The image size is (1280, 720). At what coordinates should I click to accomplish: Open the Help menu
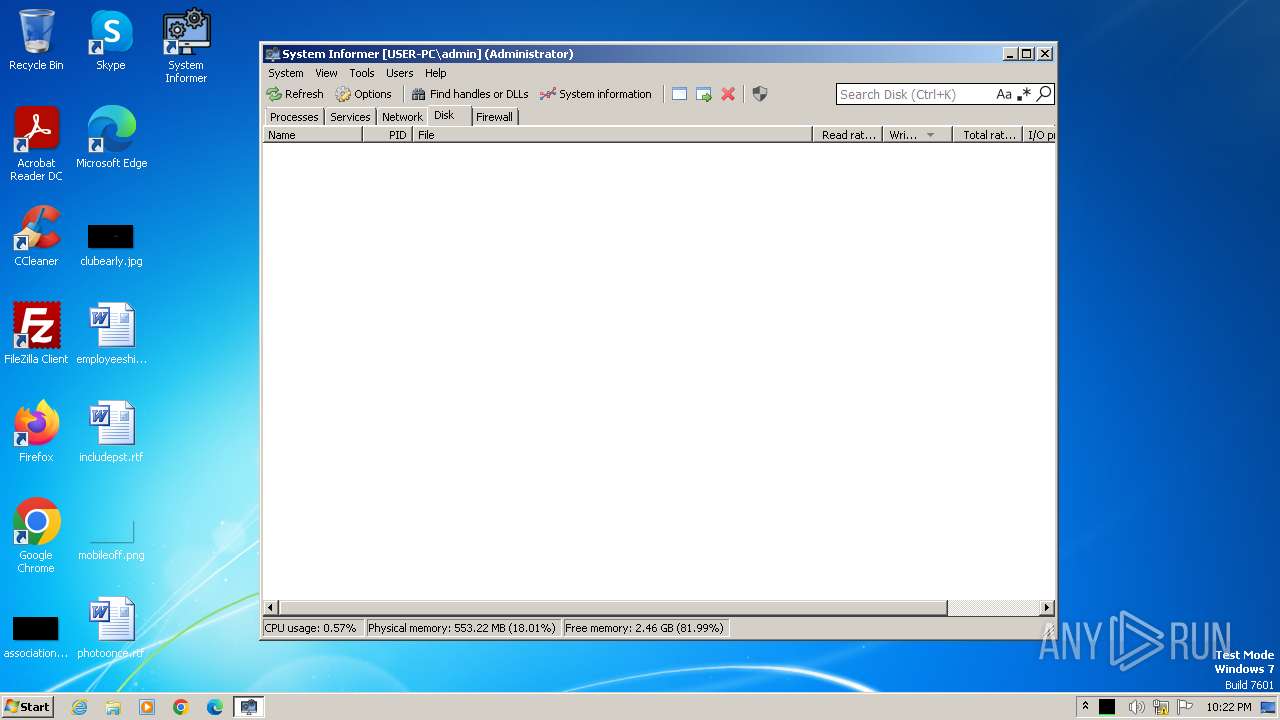[x=435, y=73]
